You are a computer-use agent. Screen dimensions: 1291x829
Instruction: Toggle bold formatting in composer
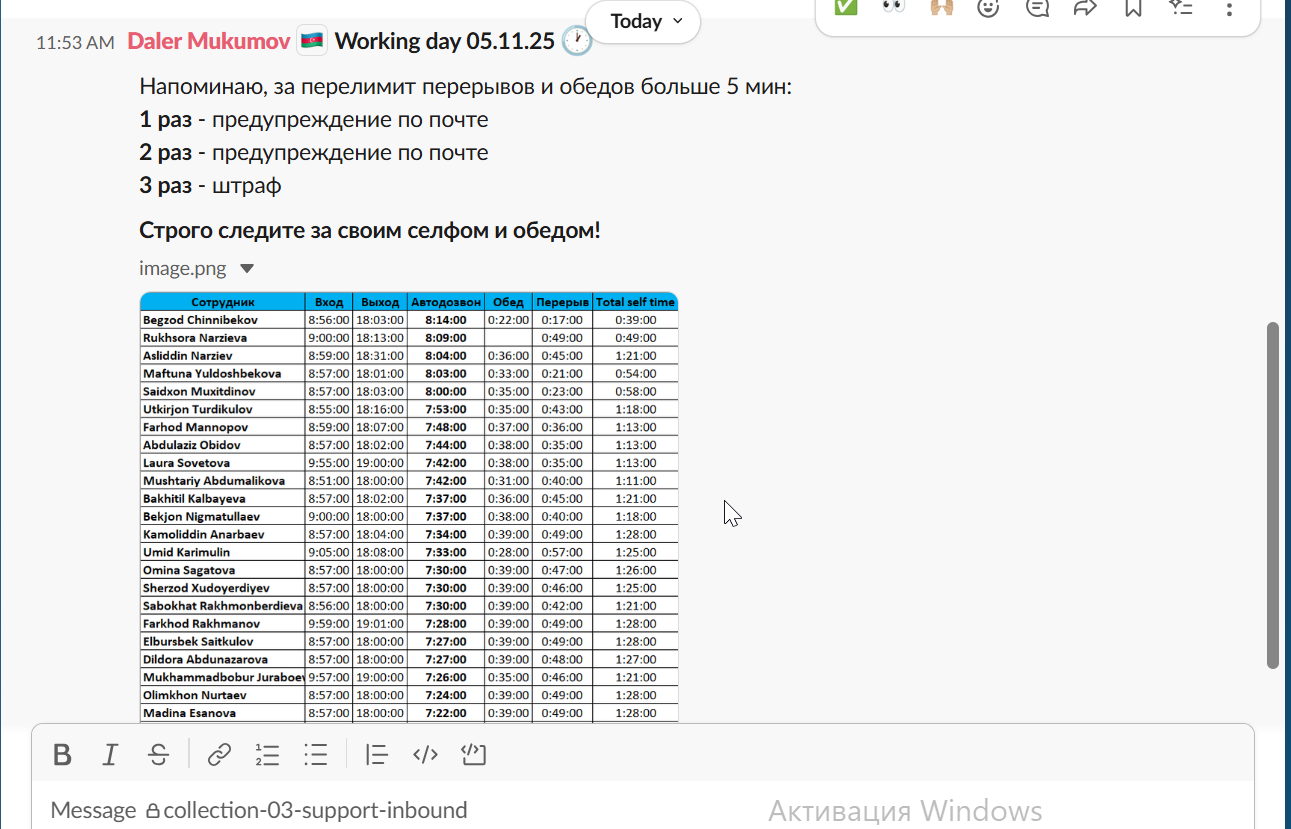pyautogui.click(x=62, y=755)
